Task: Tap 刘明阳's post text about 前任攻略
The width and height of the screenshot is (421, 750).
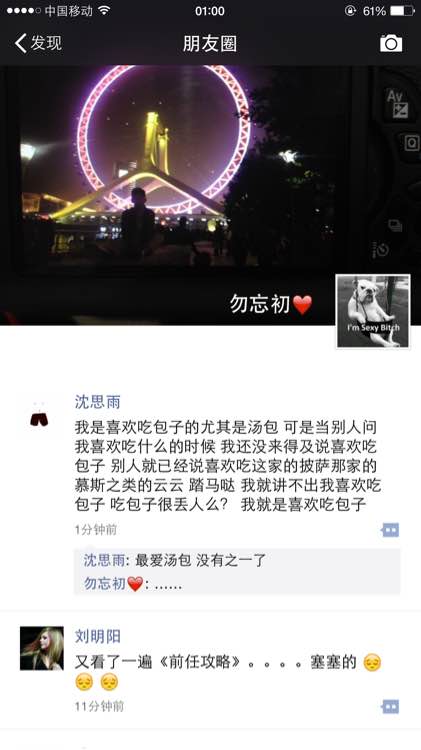Action: click(228, 672)
